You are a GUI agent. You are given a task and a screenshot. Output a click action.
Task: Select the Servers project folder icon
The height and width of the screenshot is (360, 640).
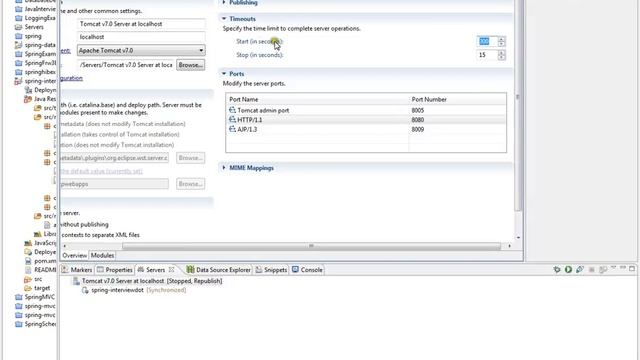tap(18, 27)
